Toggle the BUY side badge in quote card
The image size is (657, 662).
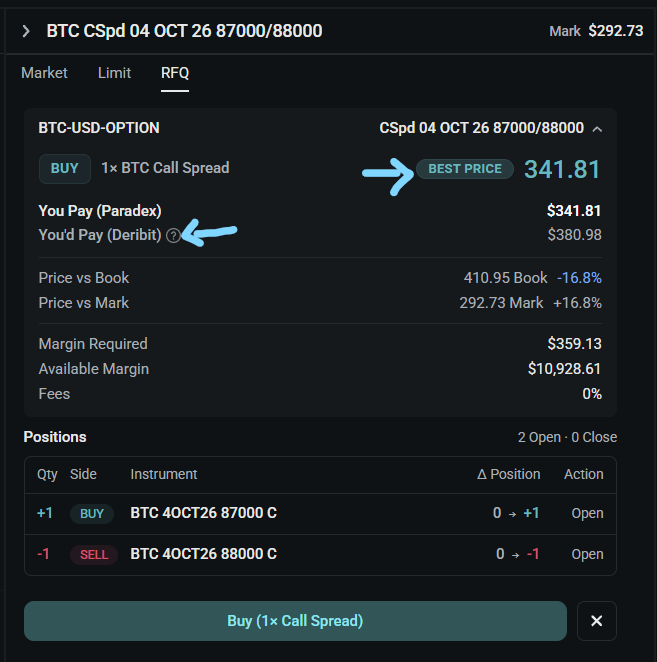tap(65, 168)
